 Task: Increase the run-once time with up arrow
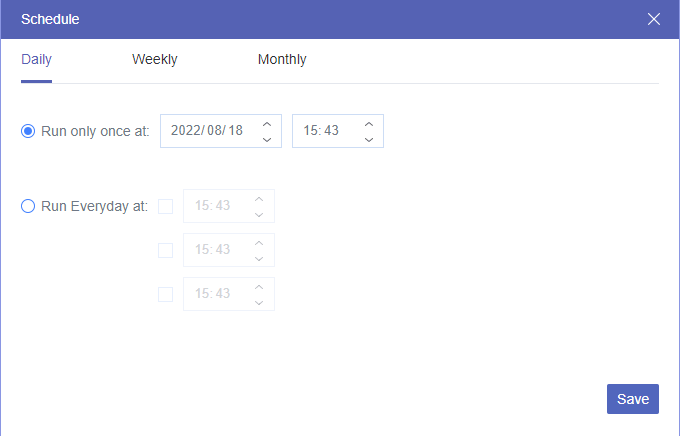point(369,124)
